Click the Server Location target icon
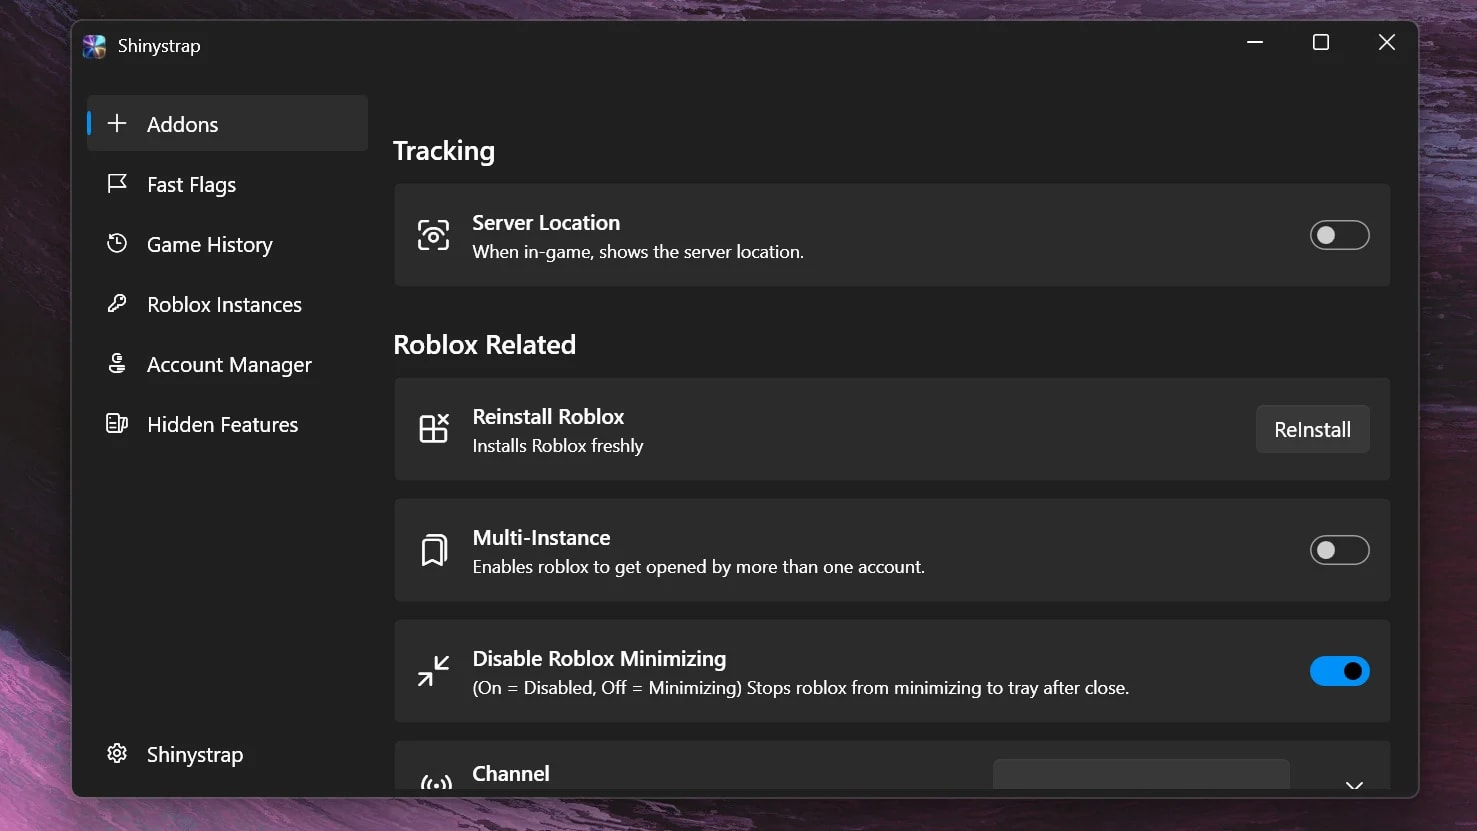 (x=433, y=235)
